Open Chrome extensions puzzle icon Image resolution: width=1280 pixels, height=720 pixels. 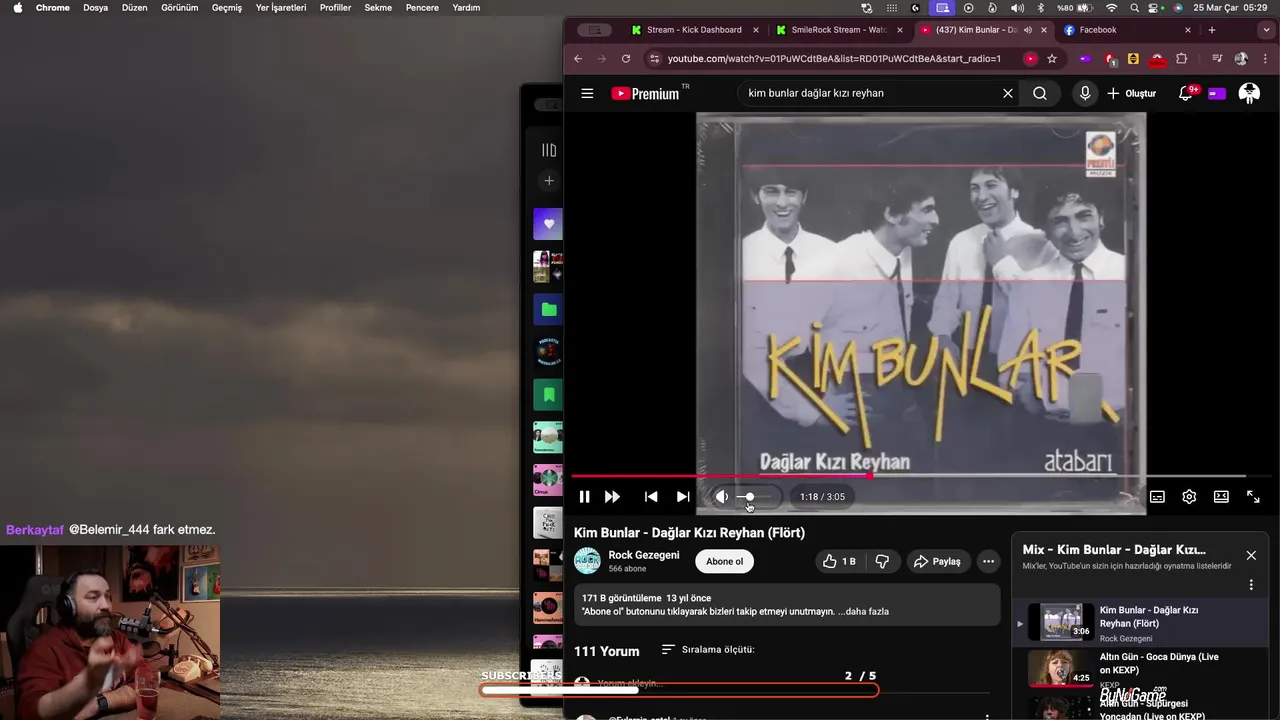point(1181,59)
